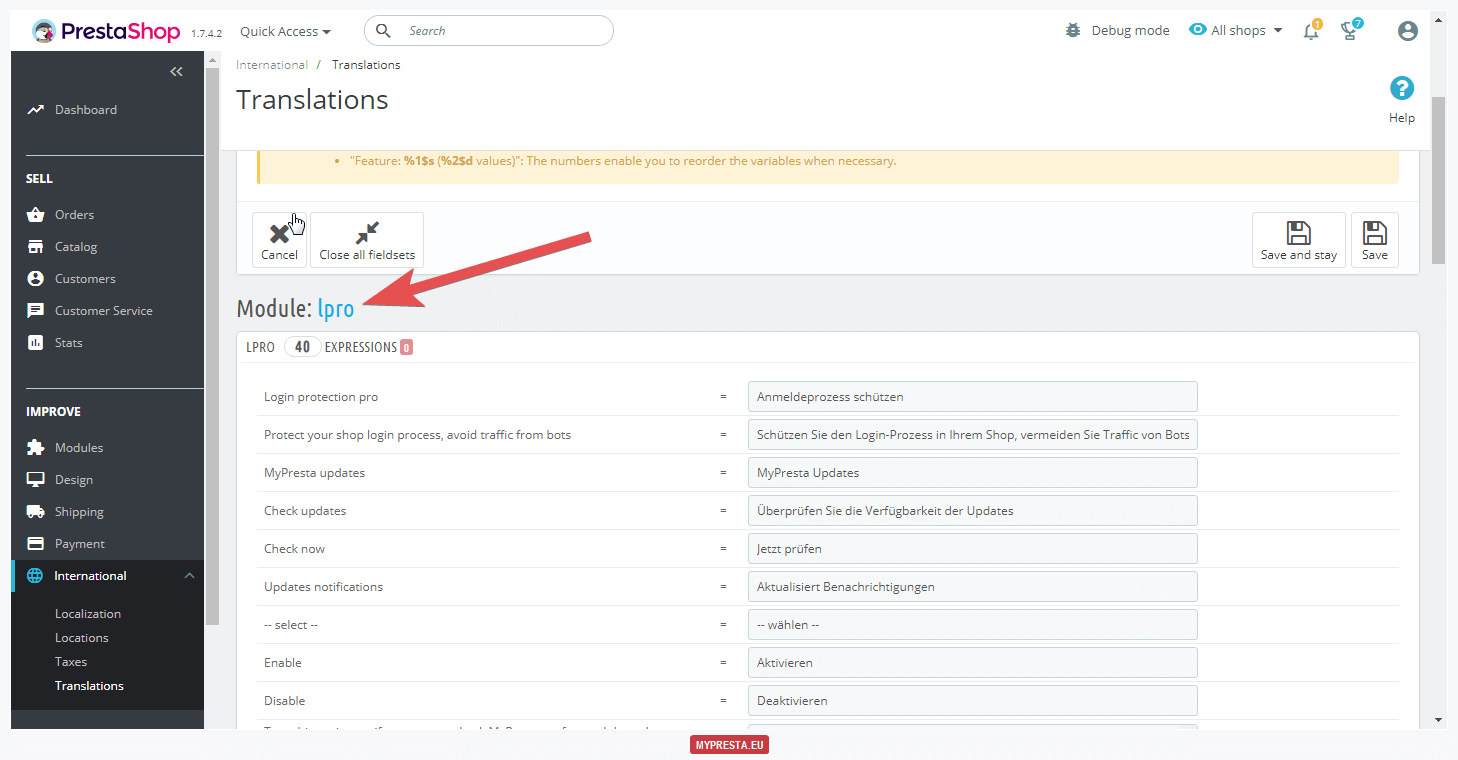Click the Save button
The image size is (1458, 760).
(1375, 240)
